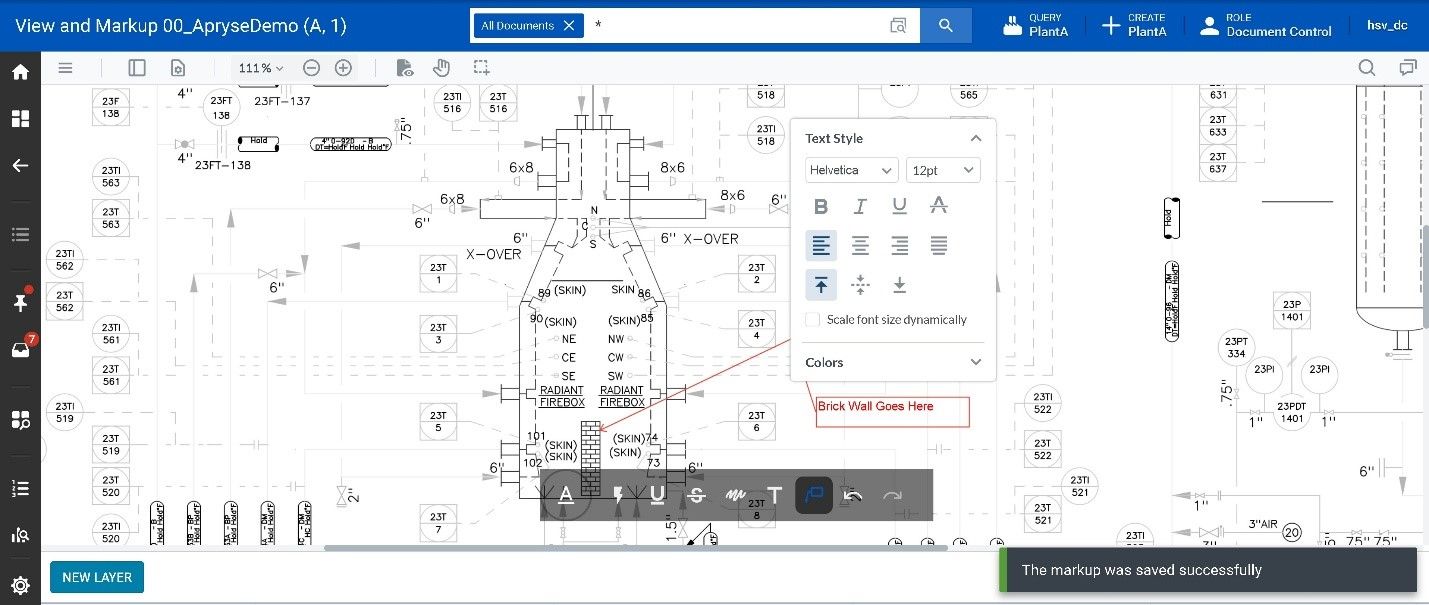Toggle Italic in Text Style panel
This screenshot has height=605, width=1429.
click(860, 206)
